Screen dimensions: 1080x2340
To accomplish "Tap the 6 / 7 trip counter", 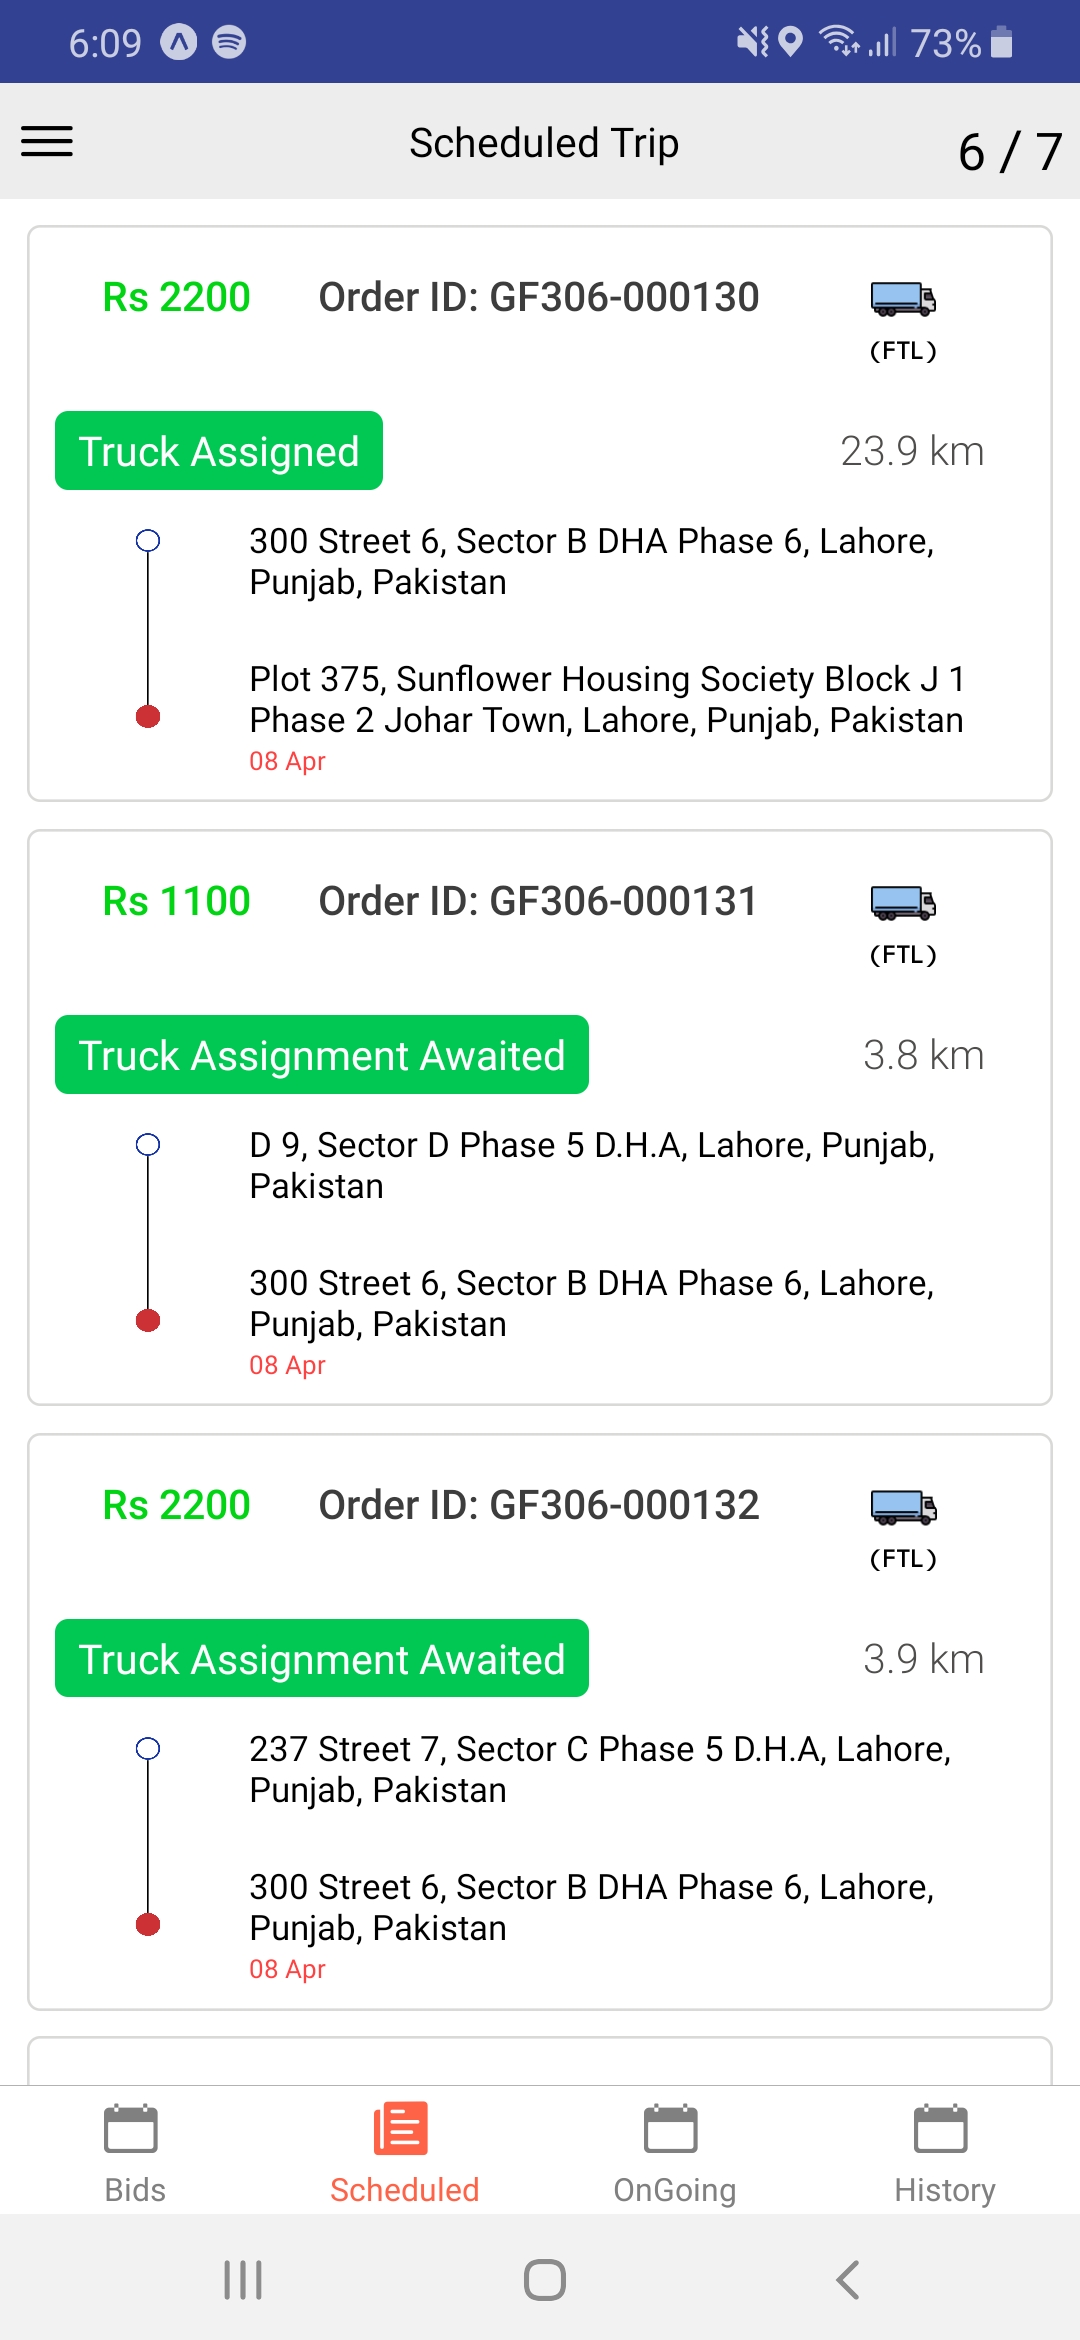I will [1010, 152].
